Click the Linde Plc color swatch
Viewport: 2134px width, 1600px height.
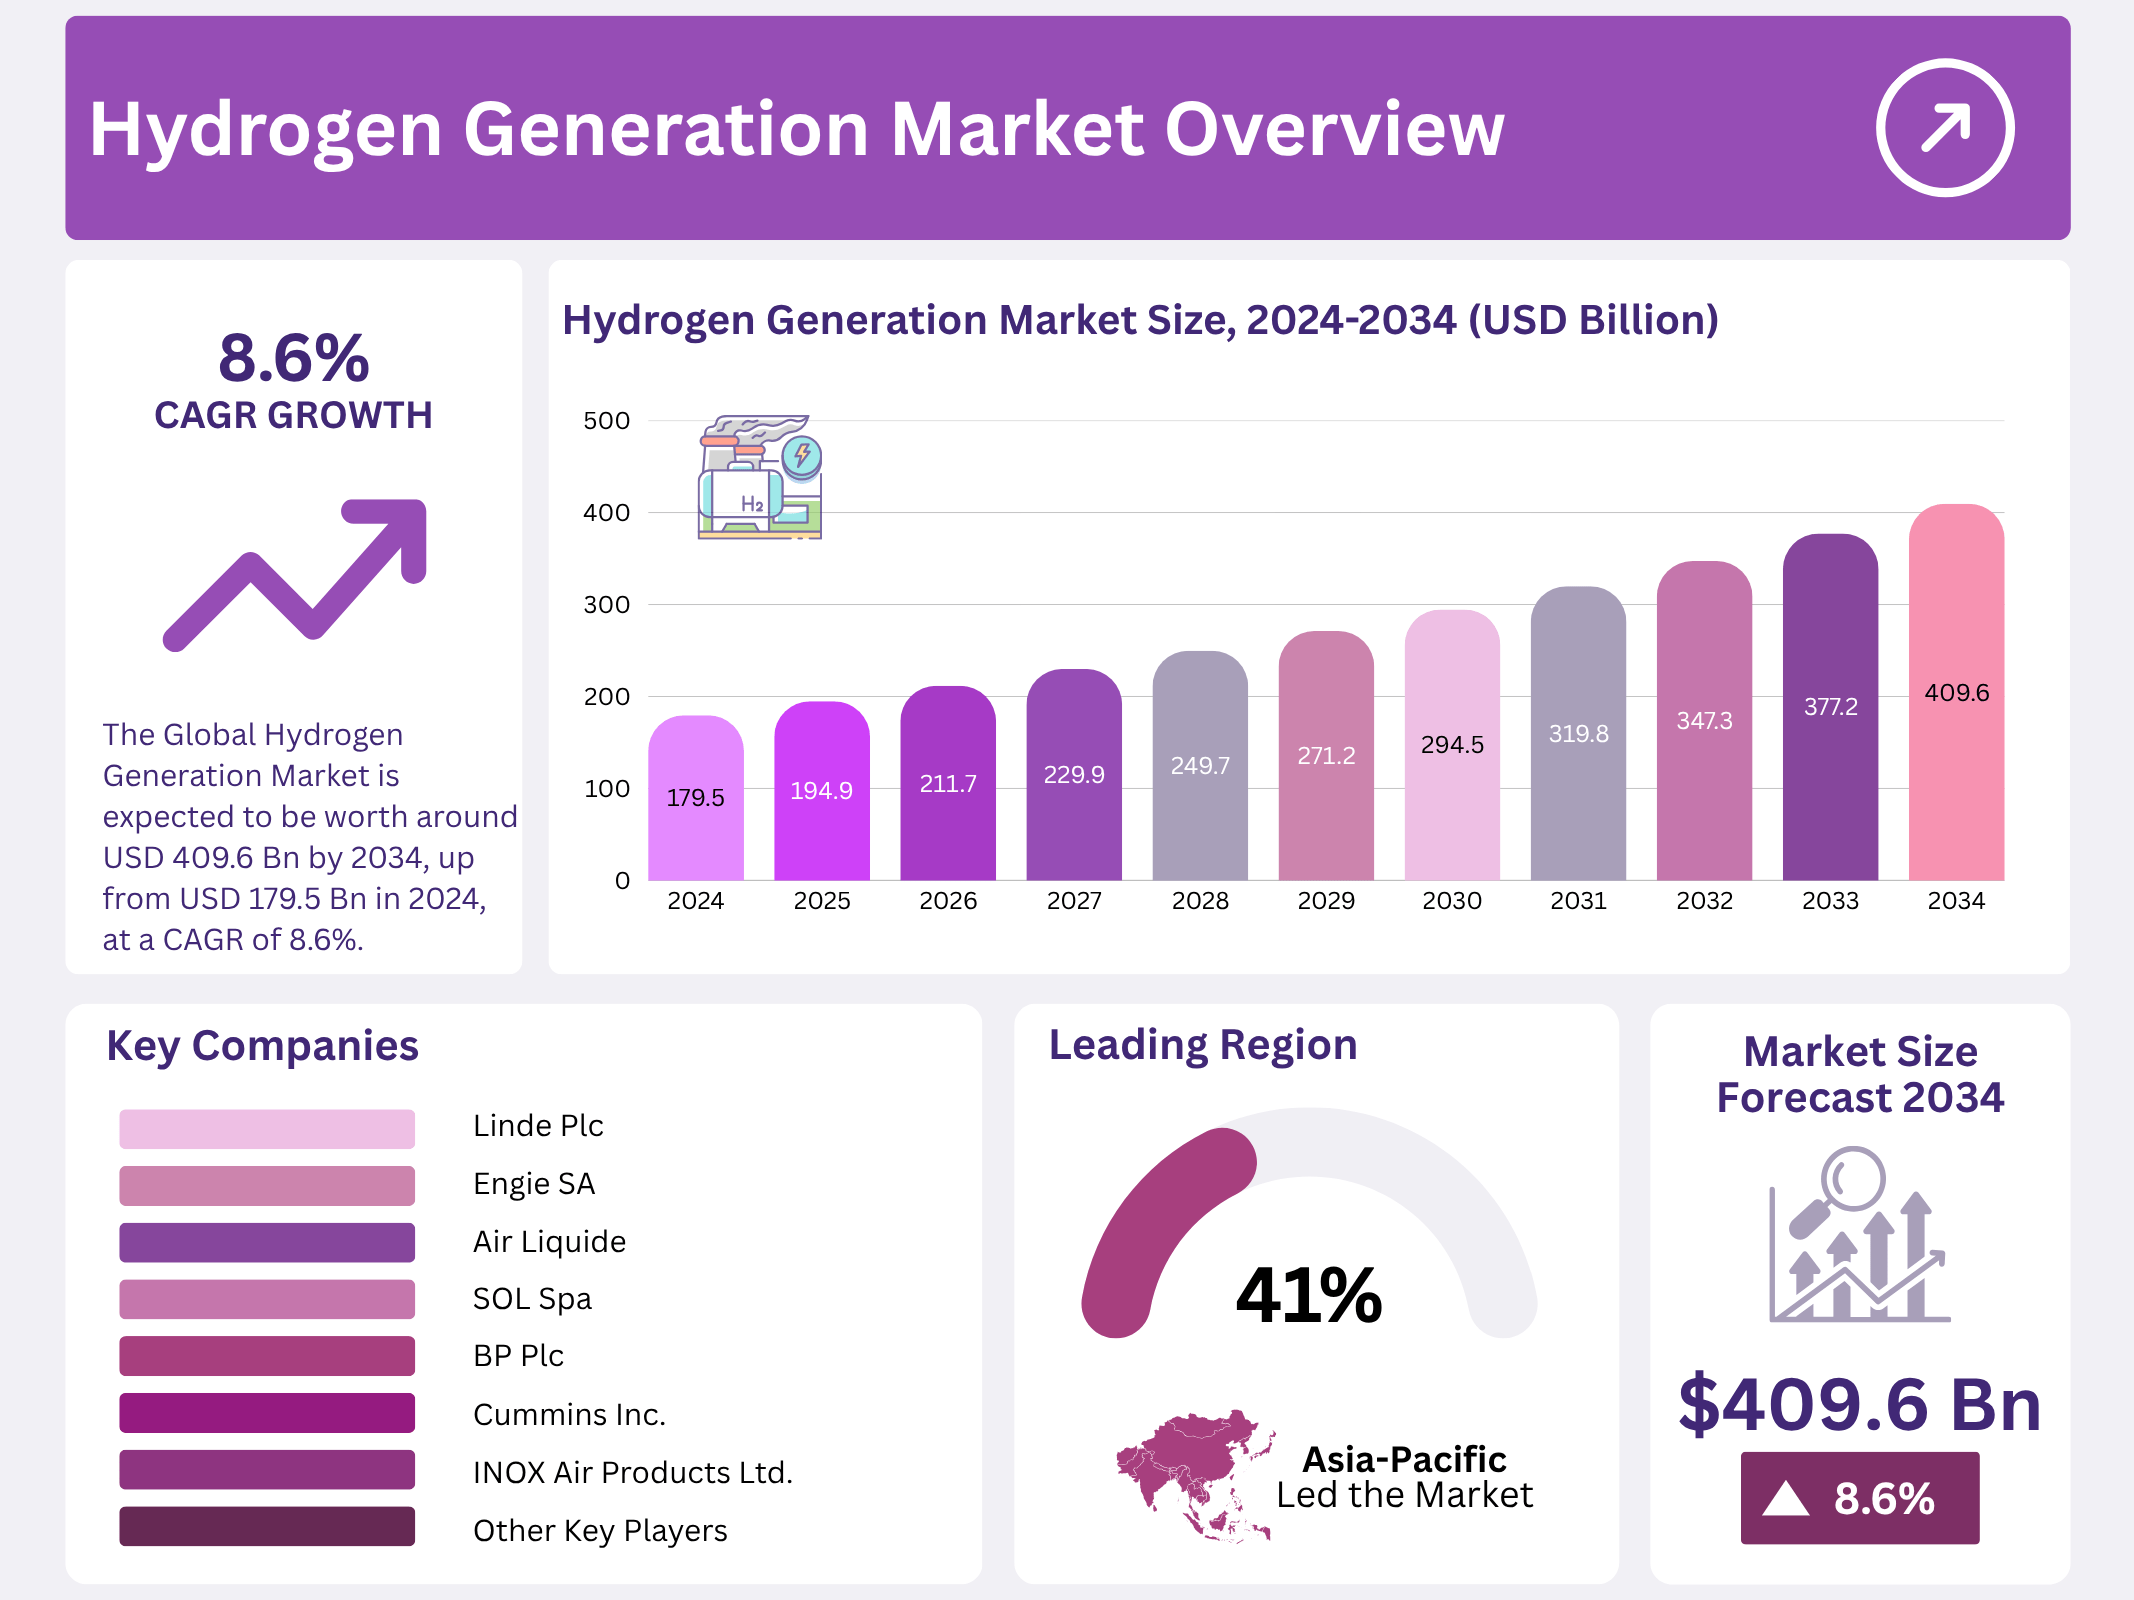click(x=267, y=1128)
